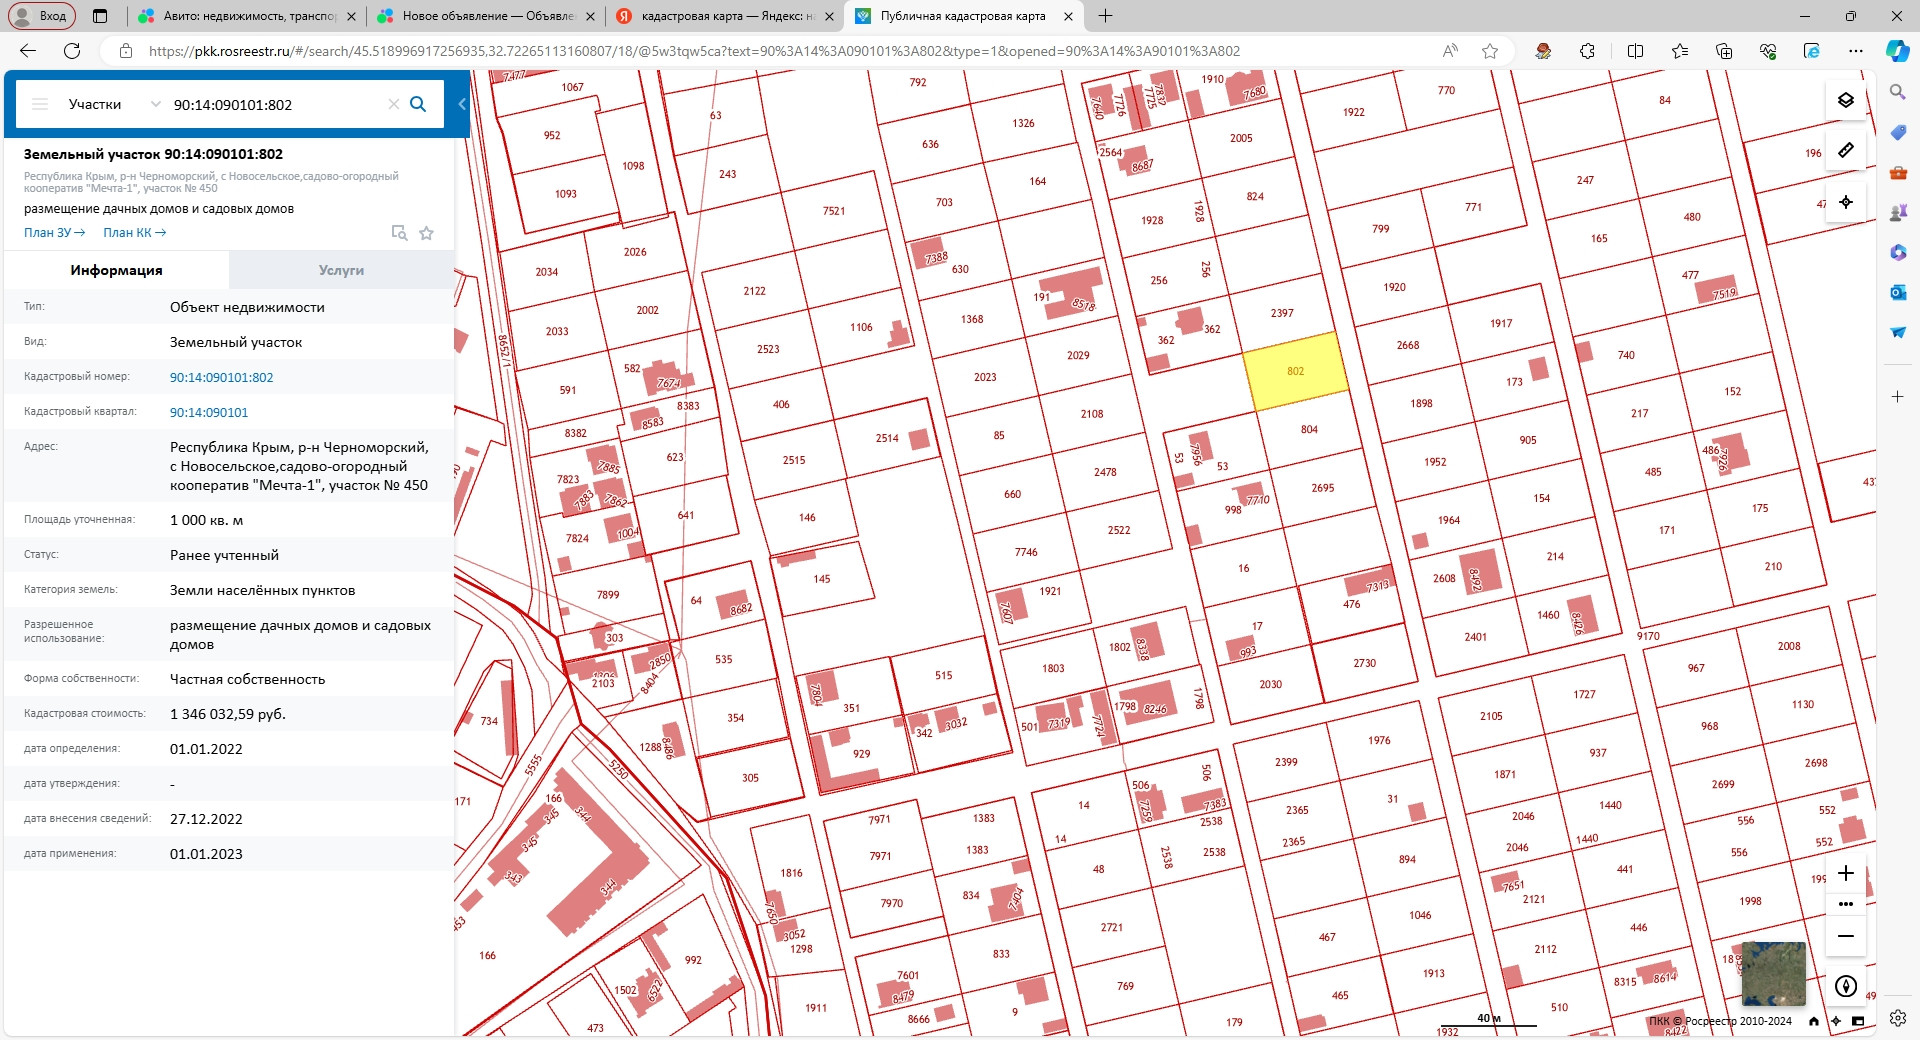Click the locate-me crosshair button

[1845, 202]
